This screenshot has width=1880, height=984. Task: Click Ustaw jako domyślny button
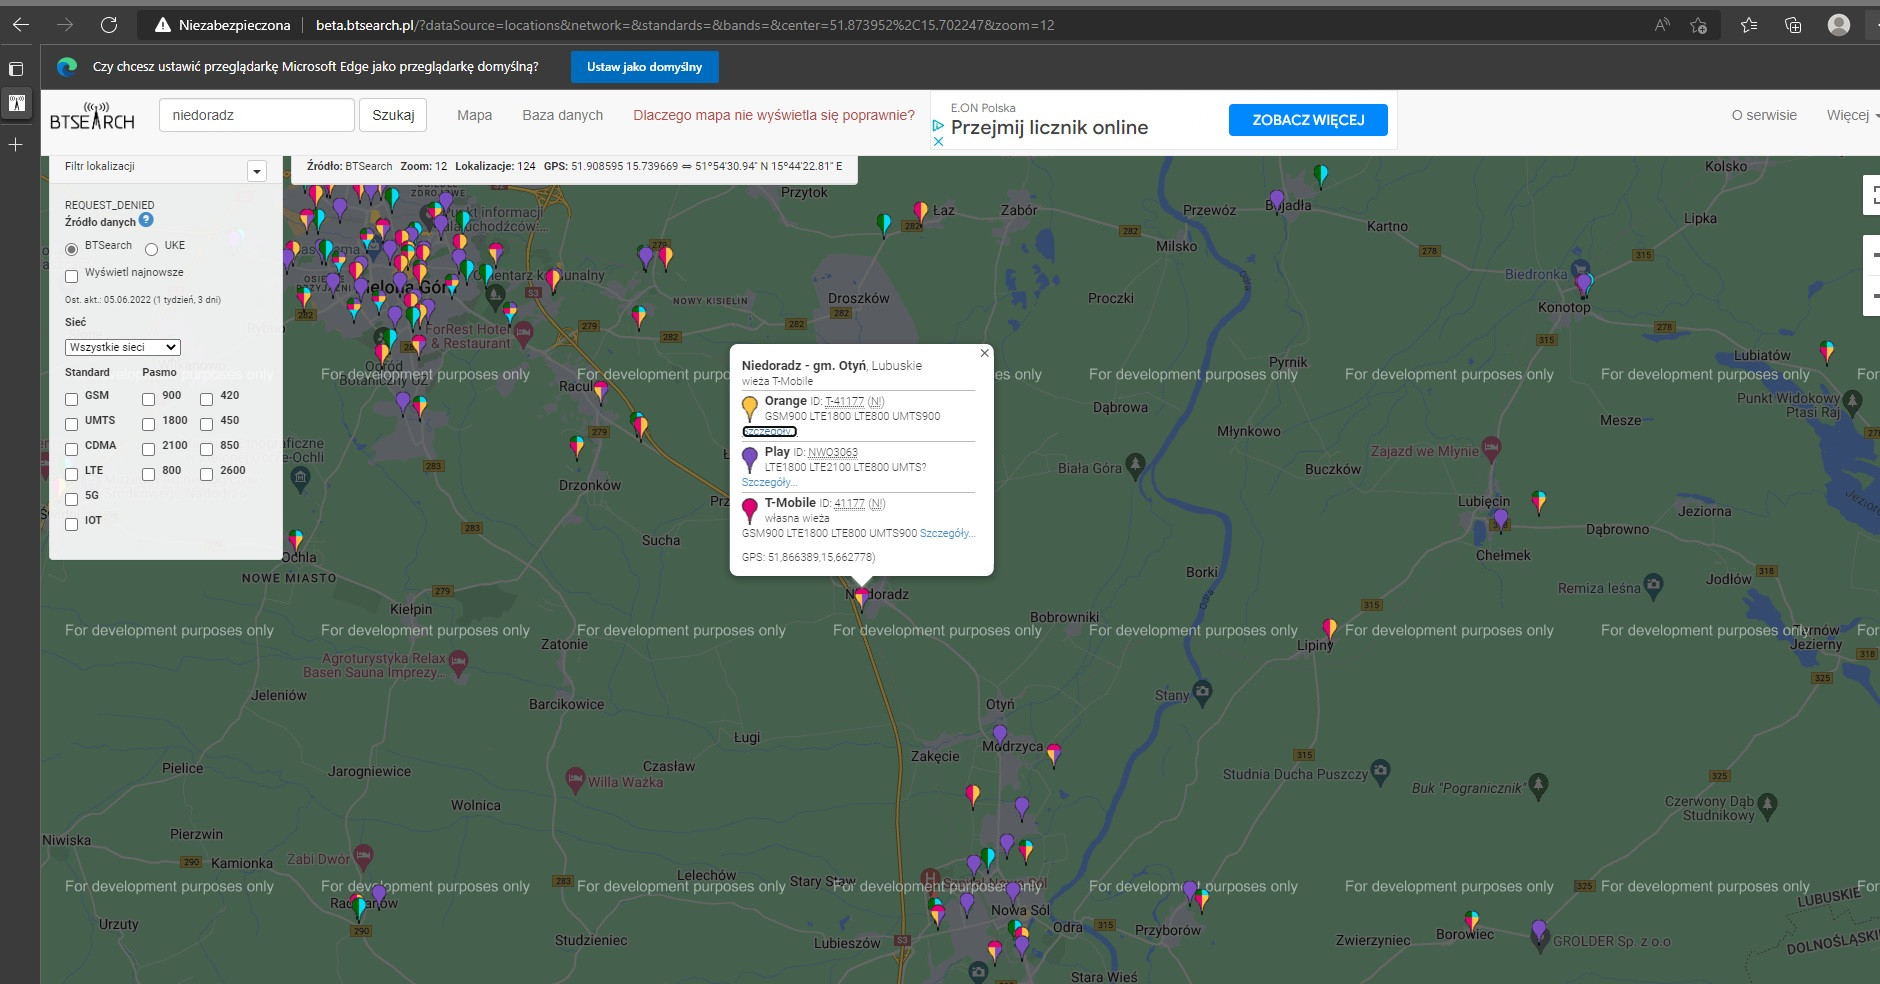click(x=644, y=67)
